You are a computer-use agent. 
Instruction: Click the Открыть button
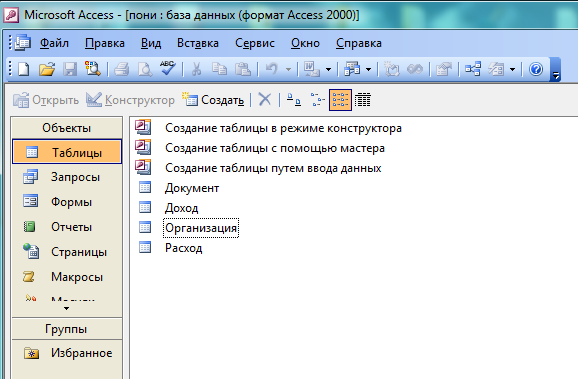tap(46, 100)
